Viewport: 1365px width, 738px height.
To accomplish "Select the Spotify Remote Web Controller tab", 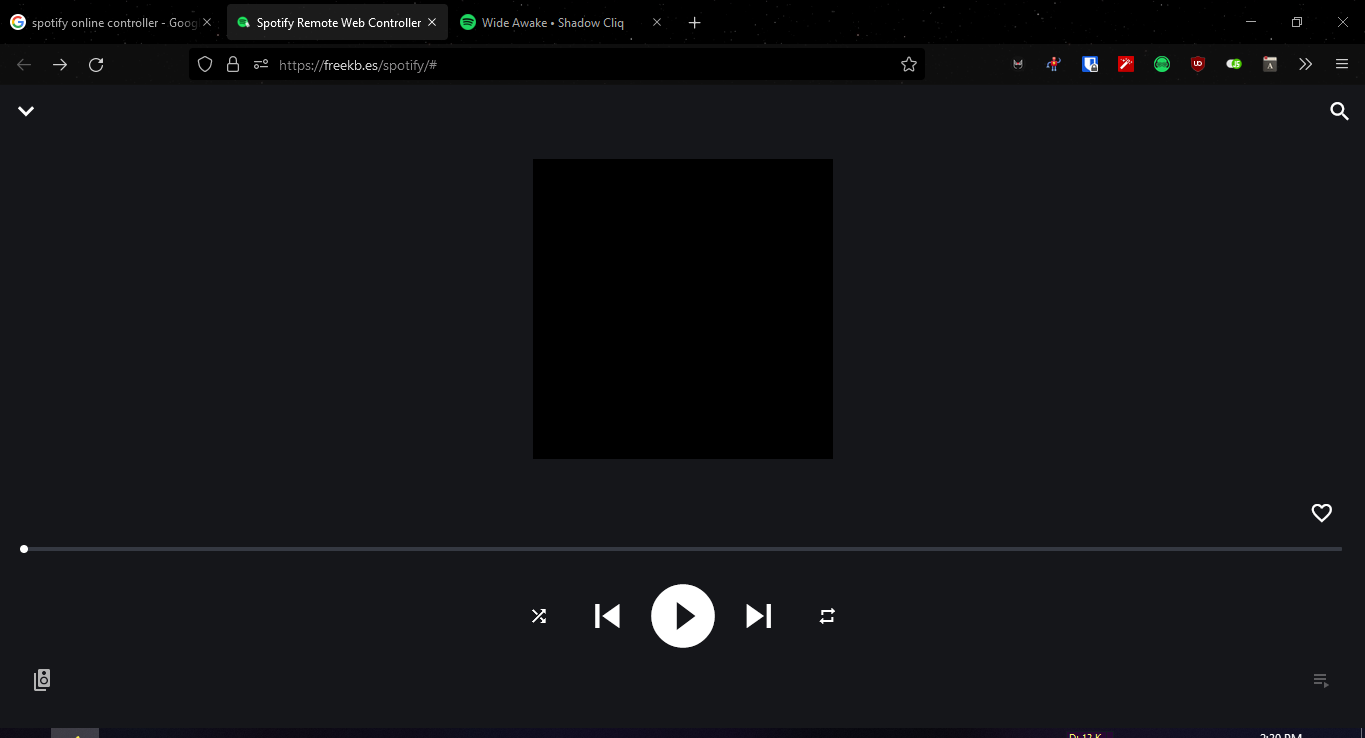I will [338, 22].
